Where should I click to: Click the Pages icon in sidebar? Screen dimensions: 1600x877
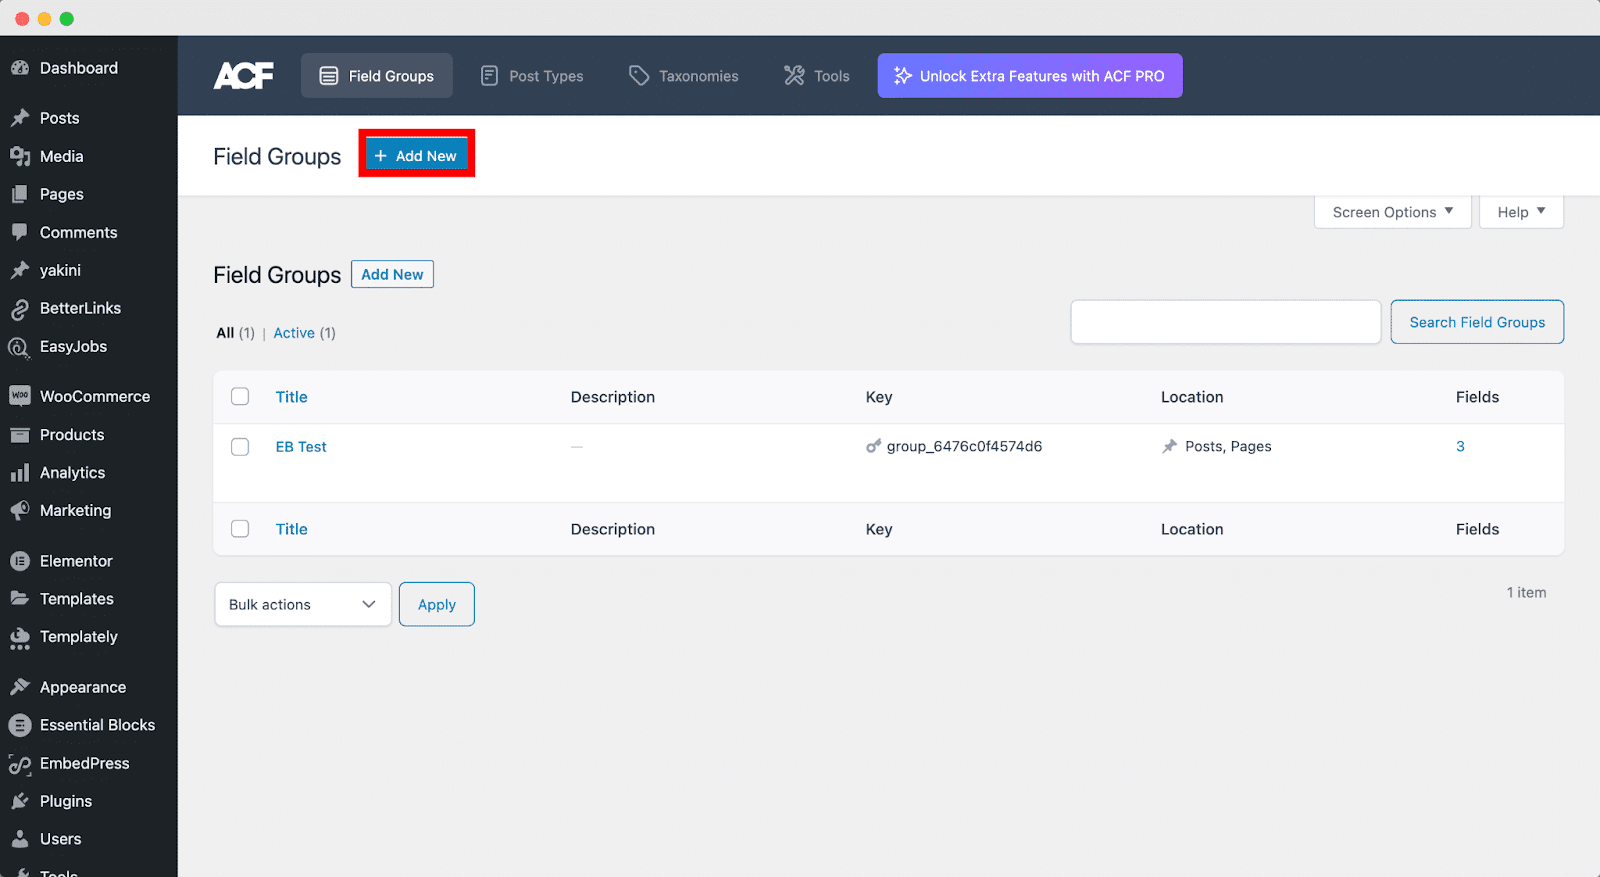pos(20,194)
